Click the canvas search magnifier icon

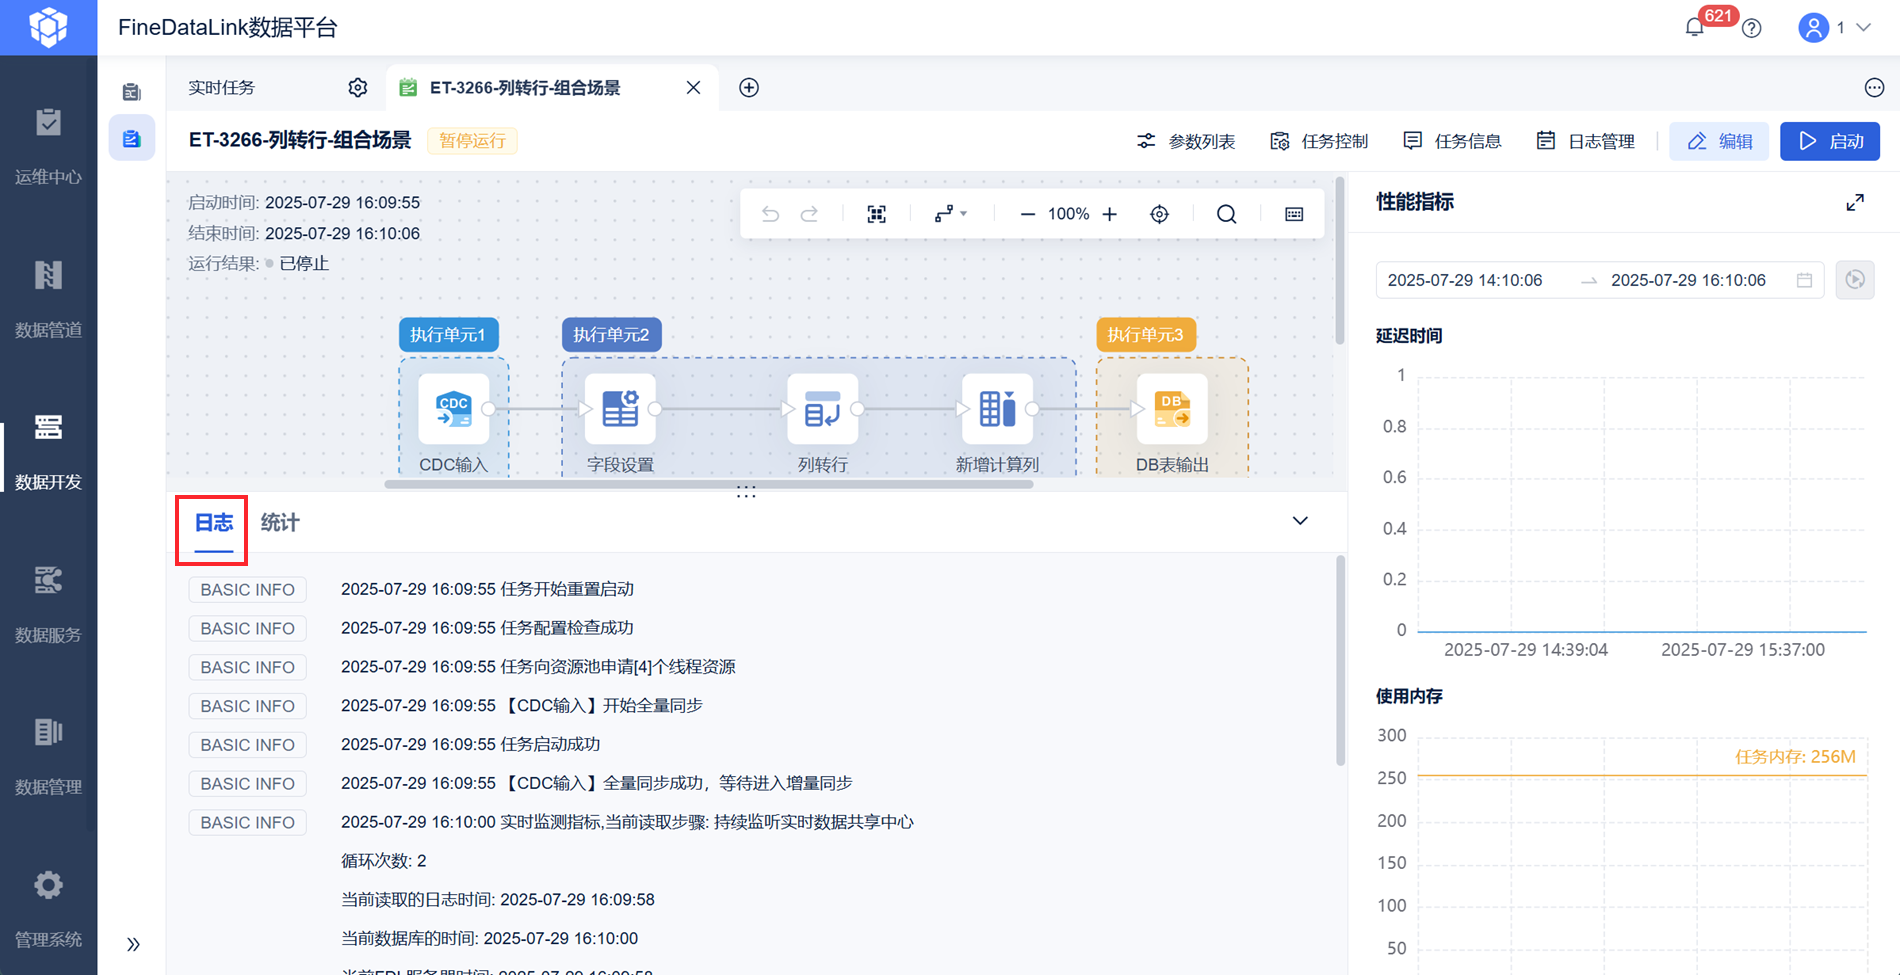coord(1227,214)
